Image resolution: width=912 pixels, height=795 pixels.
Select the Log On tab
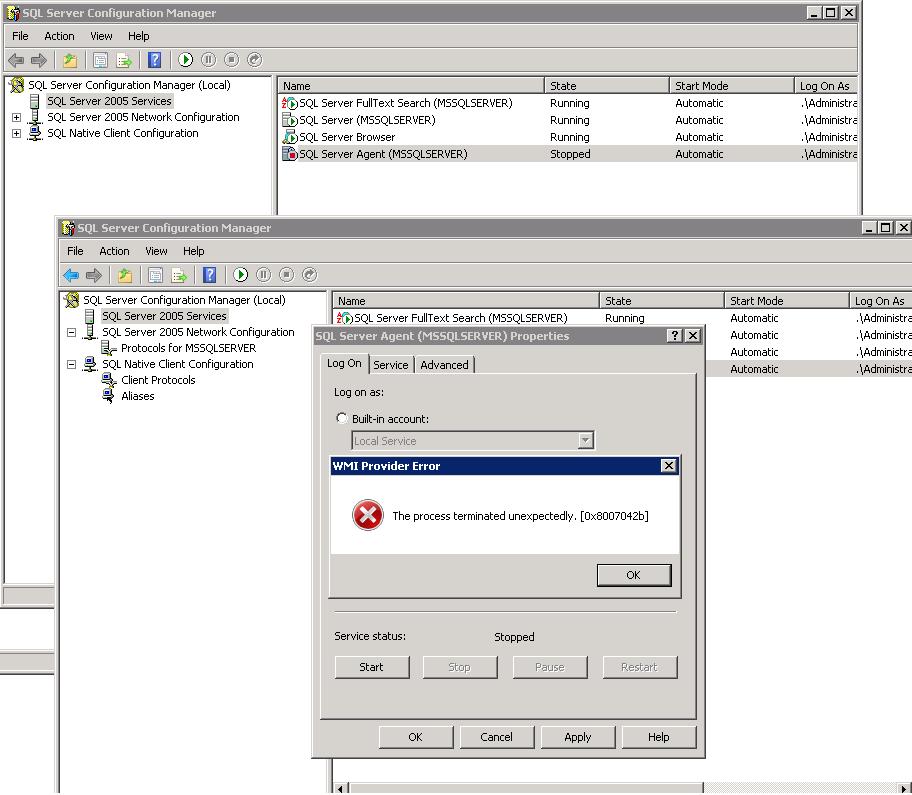pyautogui.click(x=344, y=363)
